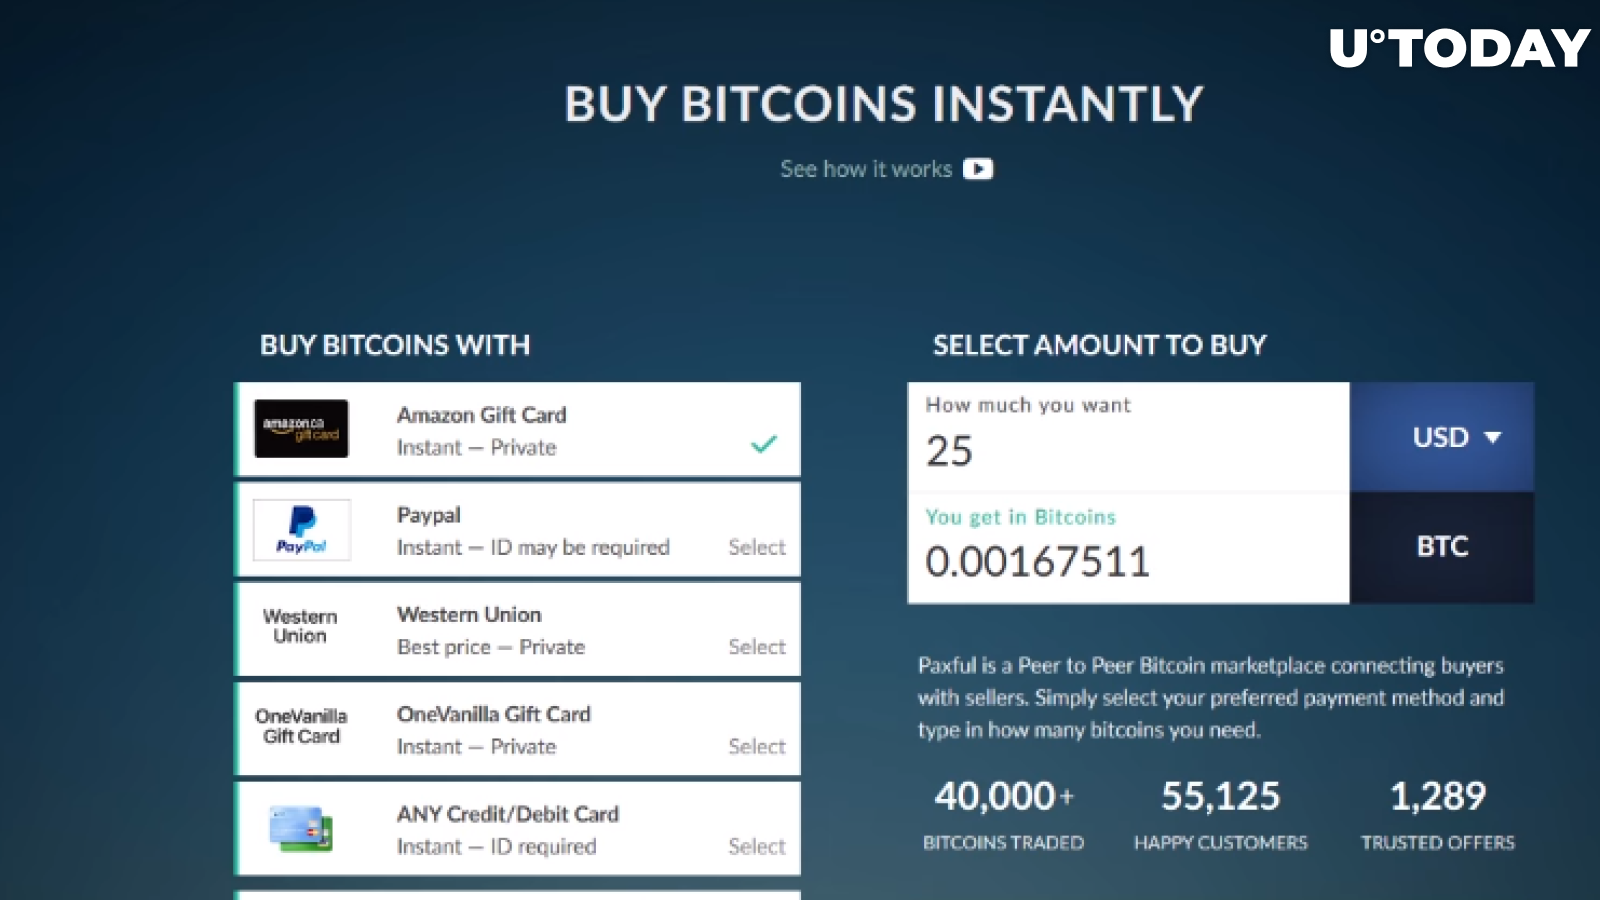Click the Western Union logo text icon
The image size is (1600, 900).
(300, 626)
